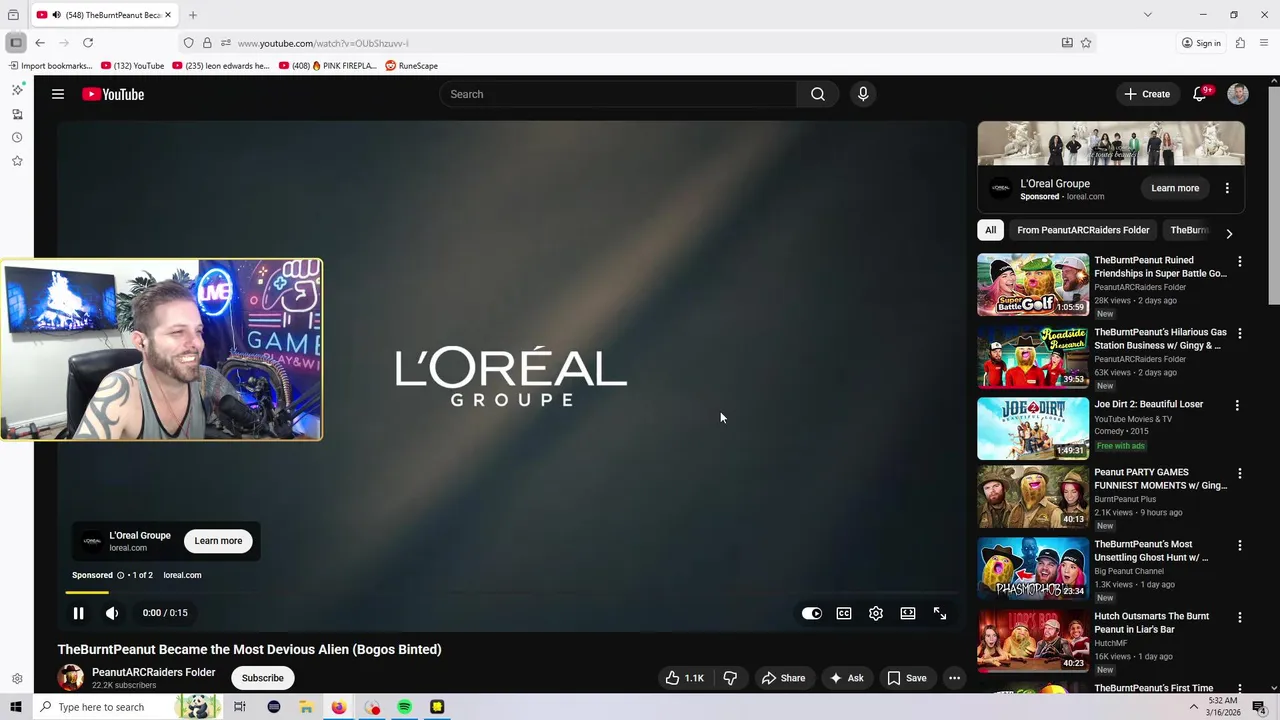The image size is (1280, 720).
Task: Open Spotify from taskbar
Action: [404, 707]
